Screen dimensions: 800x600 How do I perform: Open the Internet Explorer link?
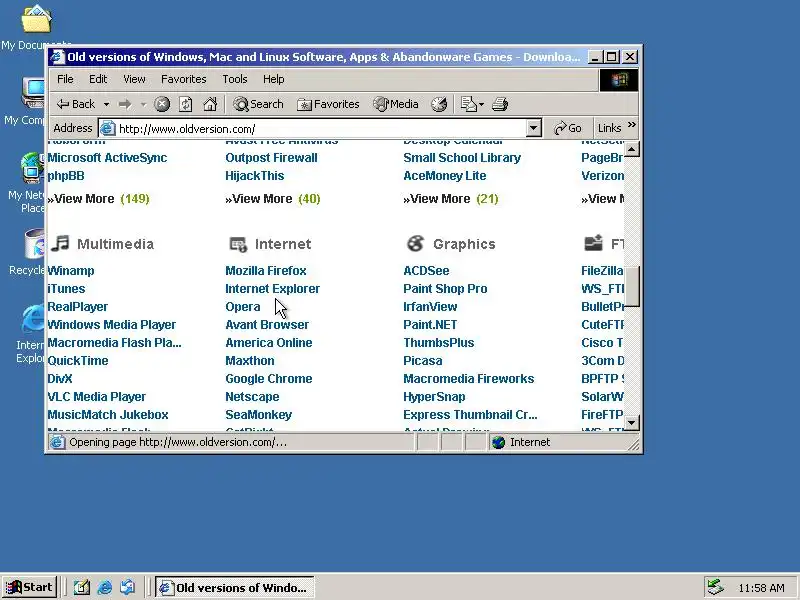tap(272, 289)
